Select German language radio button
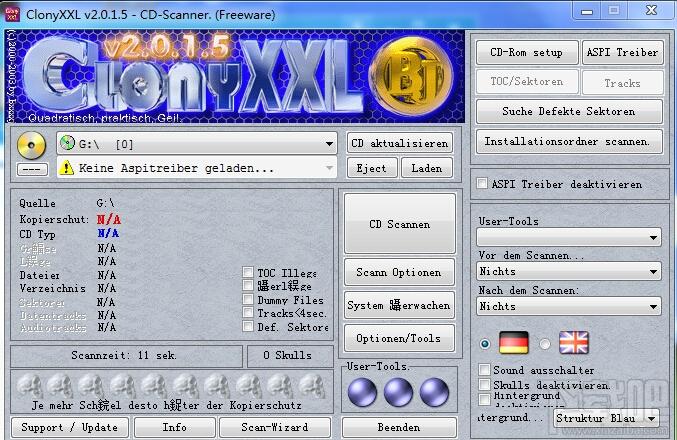 click(x=485, y=344)
